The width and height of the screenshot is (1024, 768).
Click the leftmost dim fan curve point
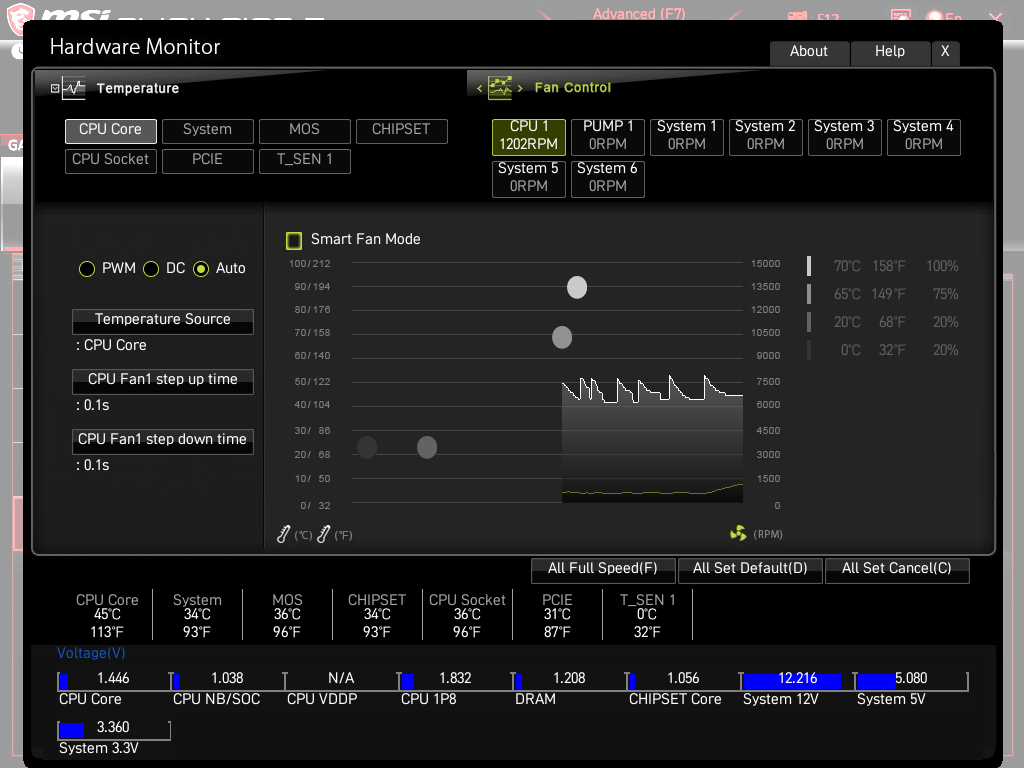[367, 447]
